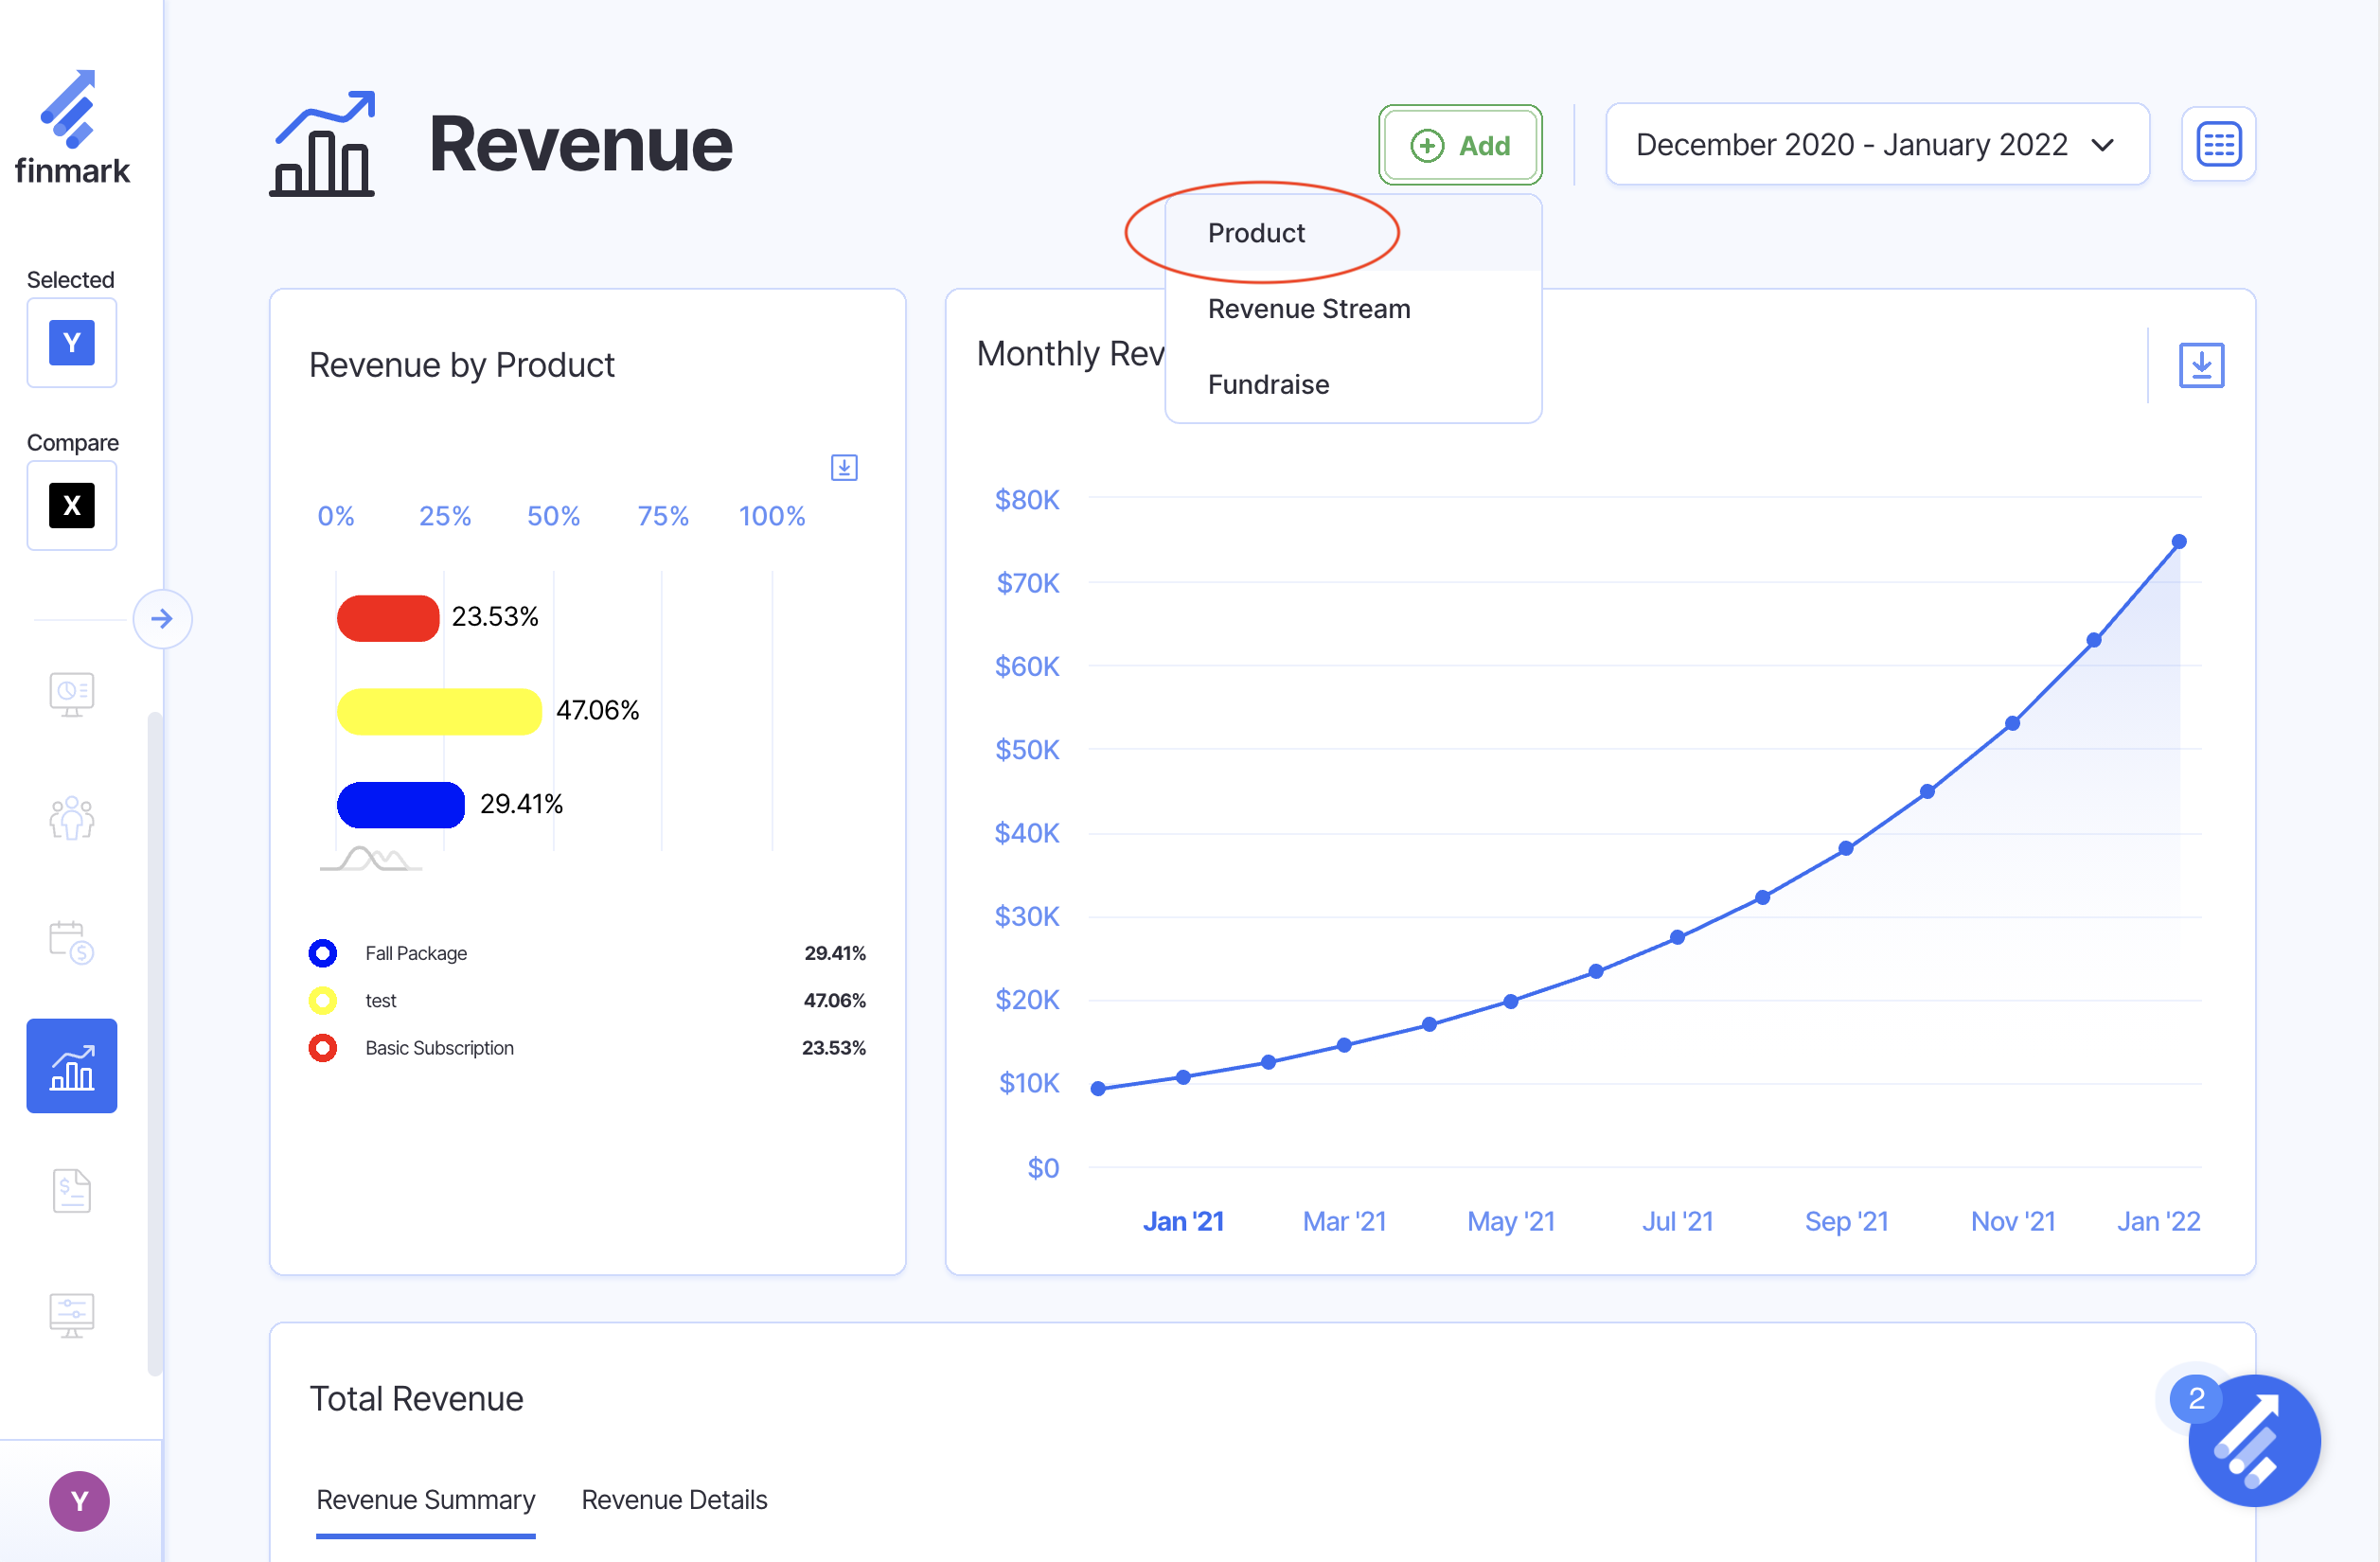Open the Selected scenario Y selector
This screenshot has height=1562, width=2380.
(71, 343)
